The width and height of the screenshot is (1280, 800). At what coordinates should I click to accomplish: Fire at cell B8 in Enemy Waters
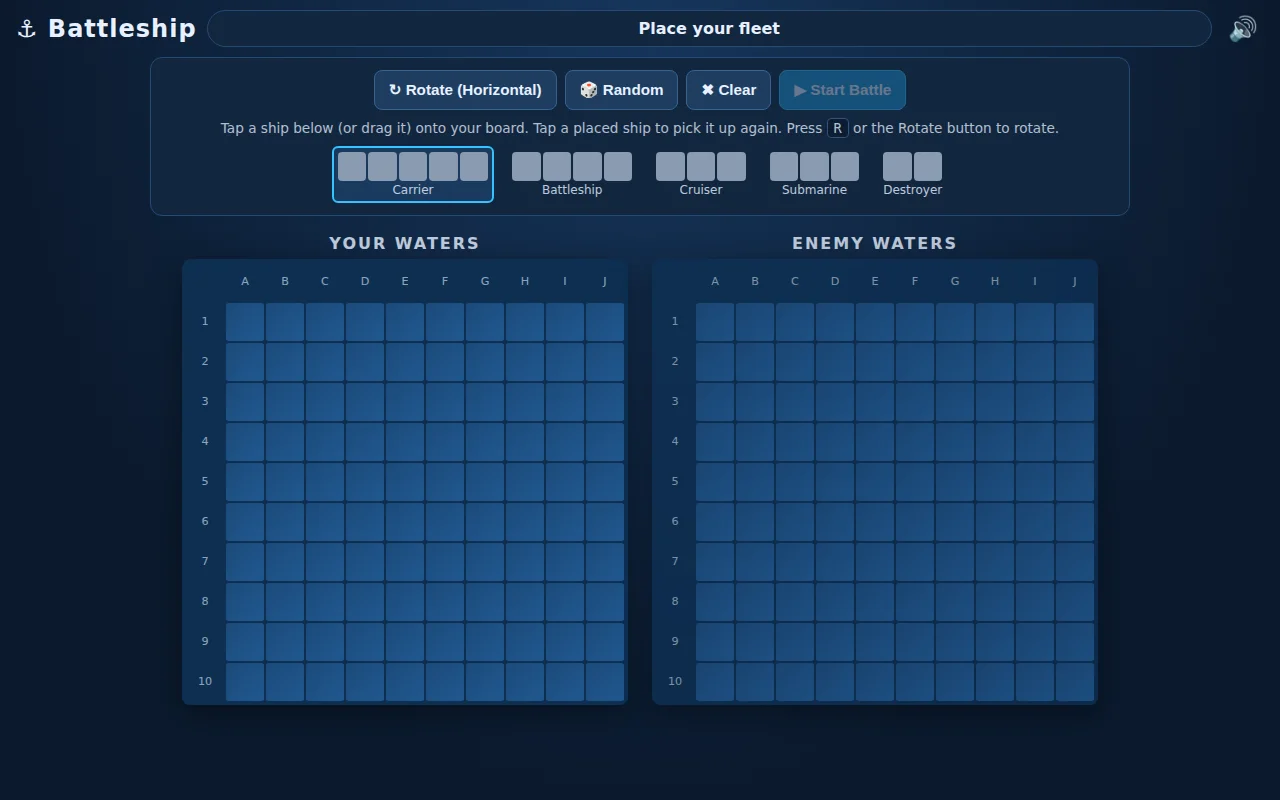pos(755,602)
